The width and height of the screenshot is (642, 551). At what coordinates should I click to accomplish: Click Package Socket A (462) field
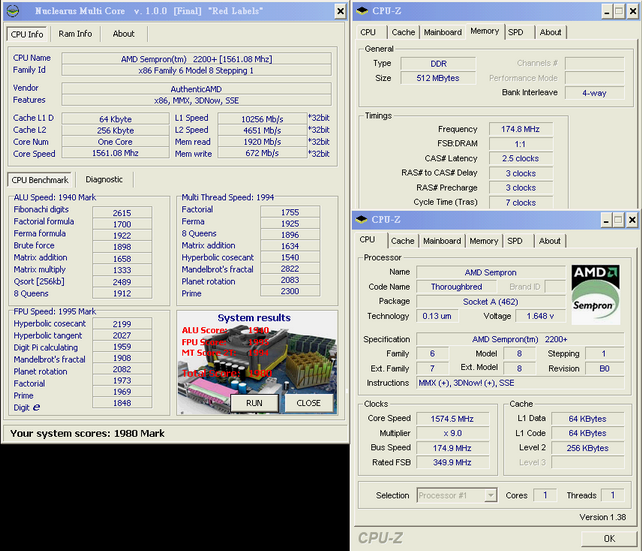491,302
